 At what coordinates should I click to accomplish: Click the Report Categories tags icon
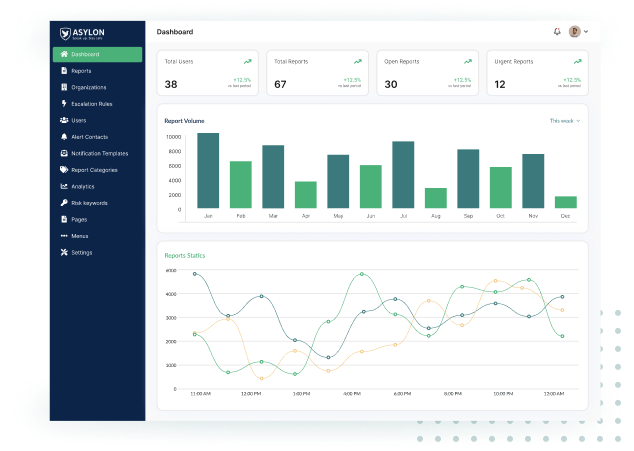tap(64, 170)
